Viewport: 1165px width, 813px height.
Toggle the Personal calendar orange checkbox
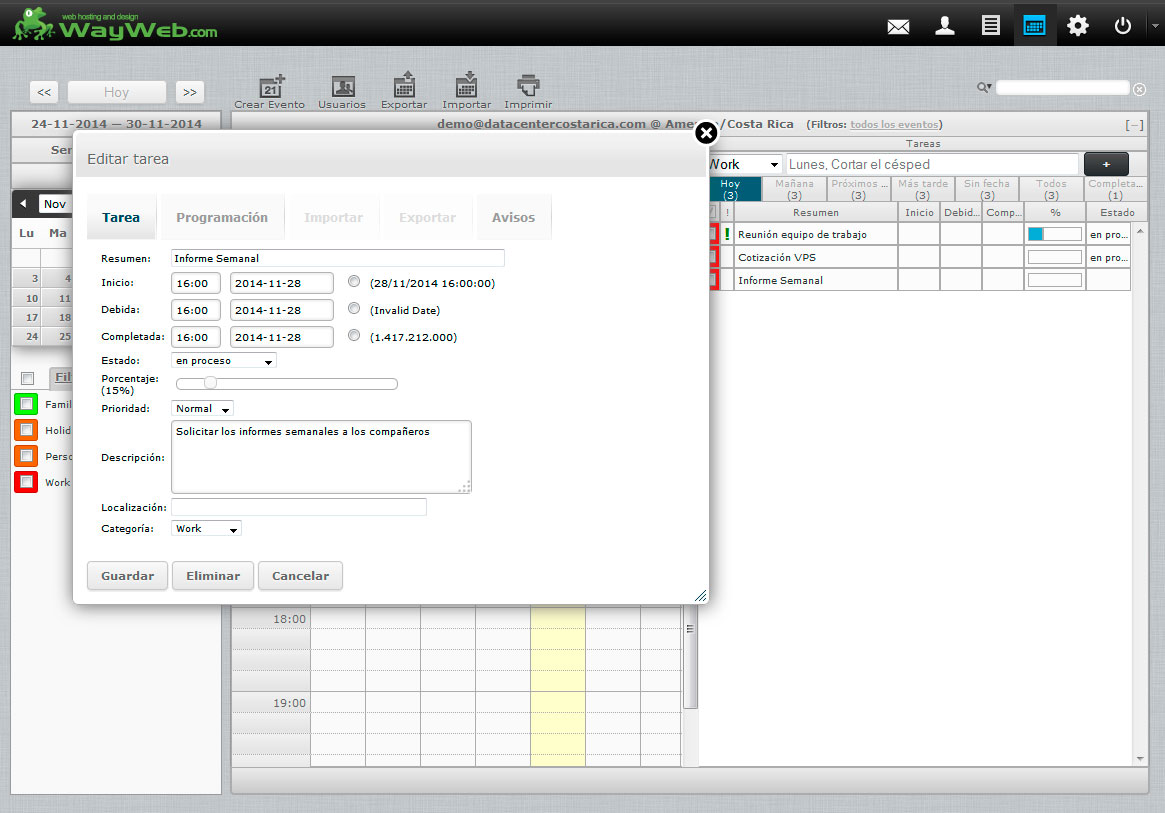[x=26, y=456]
